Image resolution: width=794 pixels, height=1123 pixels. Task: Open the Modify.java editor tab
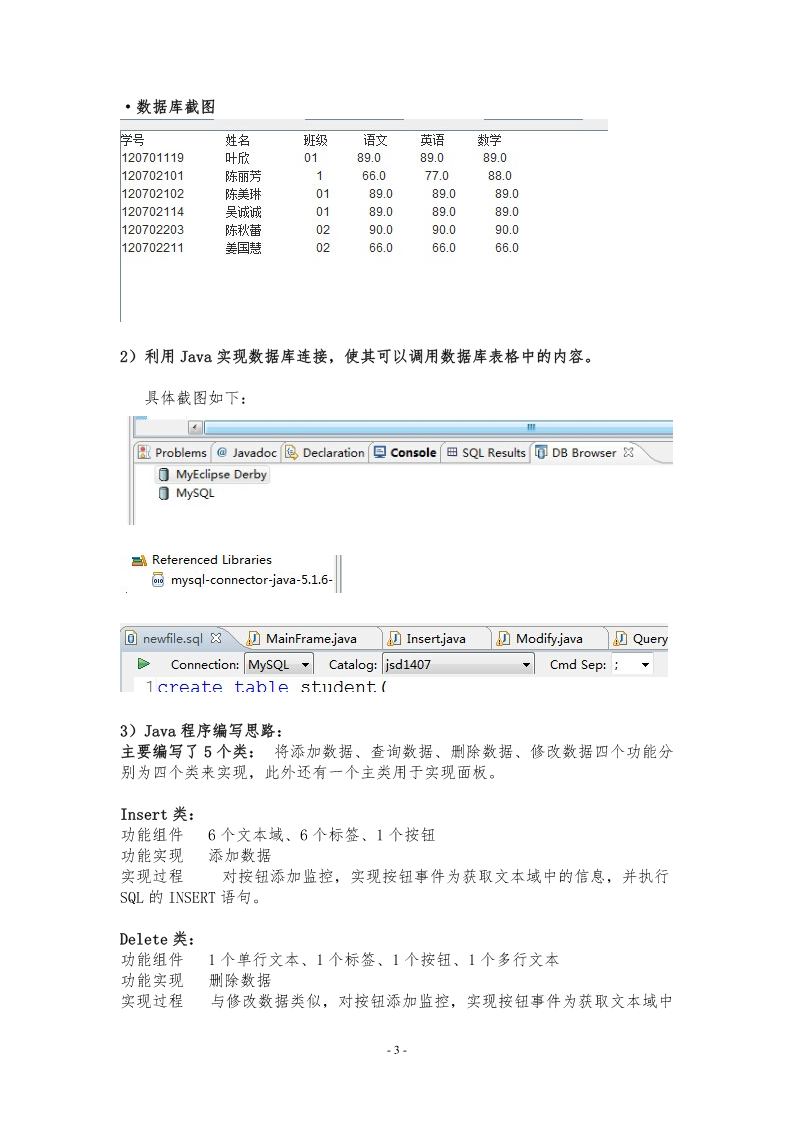[549, 638]
